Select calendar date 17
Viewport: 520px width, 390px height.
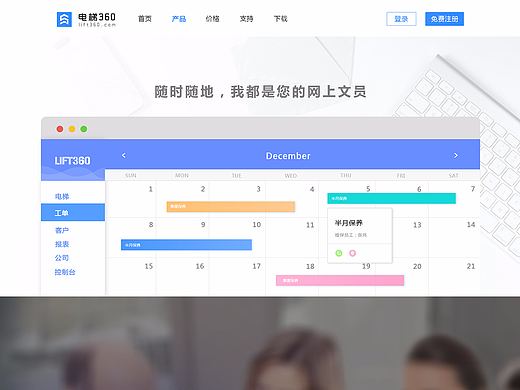click(x=256, y=266)
